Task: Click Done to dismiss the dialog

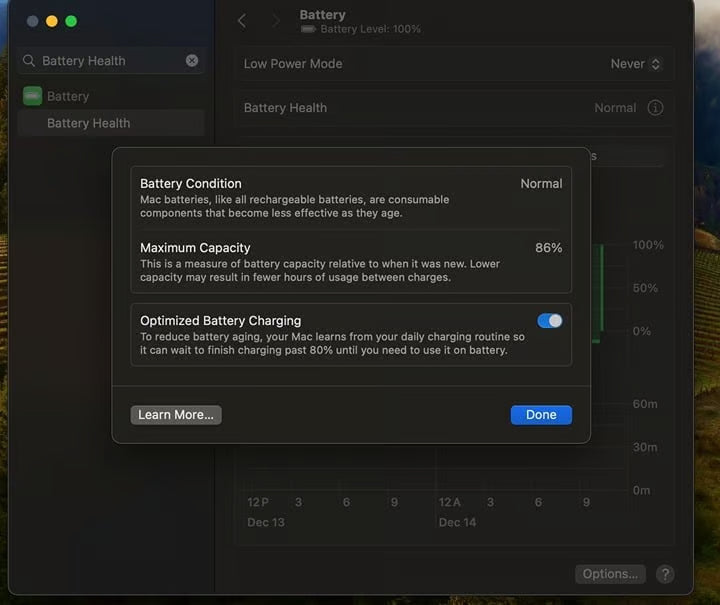Action: 541,415
